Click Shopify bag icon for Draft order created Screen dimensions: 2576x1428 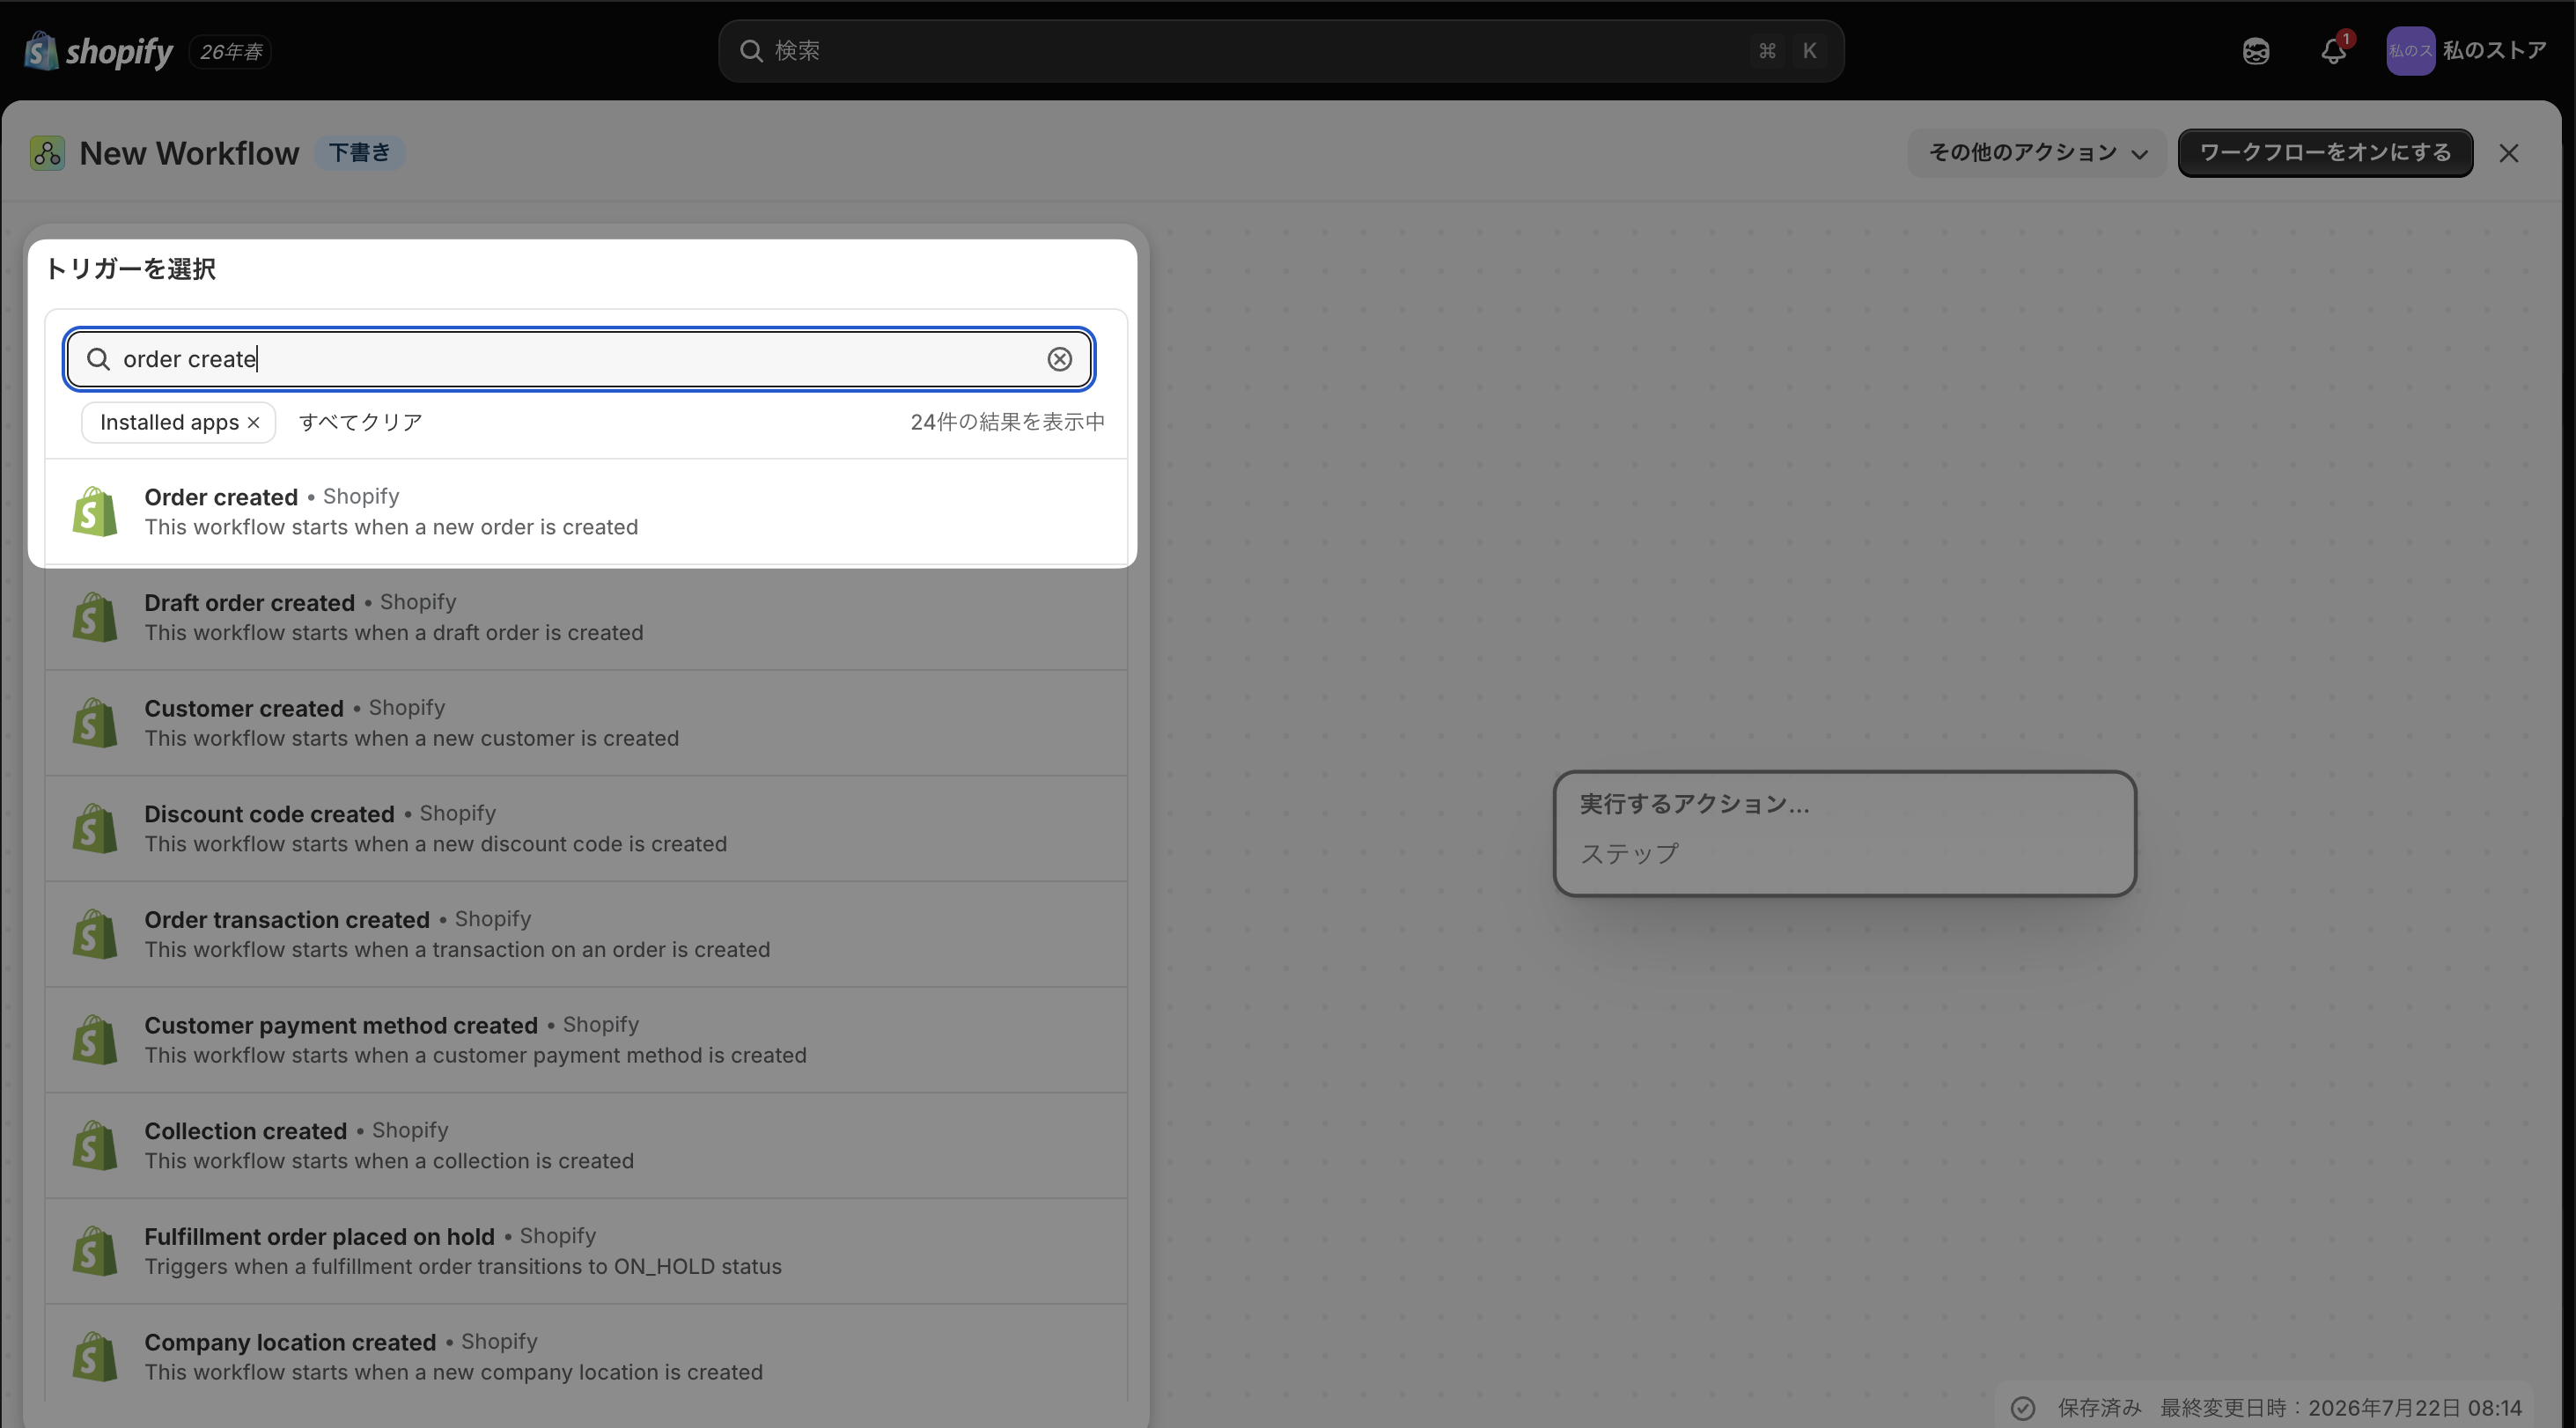tap(95, 617)
